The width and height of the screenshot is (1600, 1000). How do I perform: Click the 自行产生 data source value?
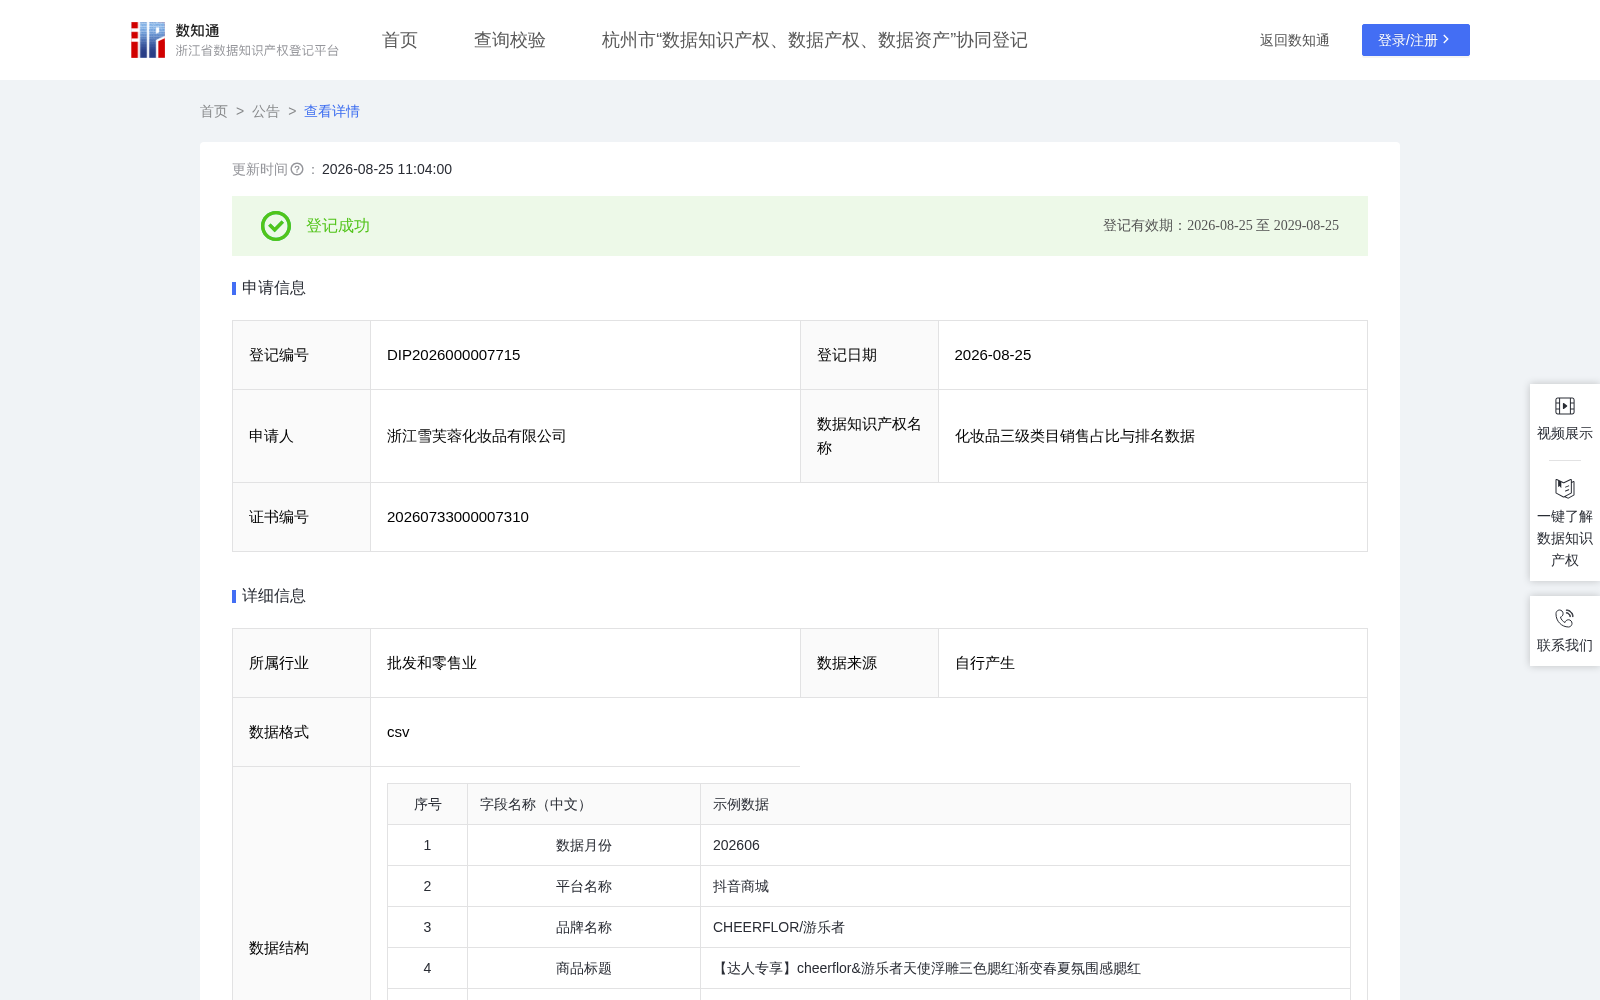[985, 663]
